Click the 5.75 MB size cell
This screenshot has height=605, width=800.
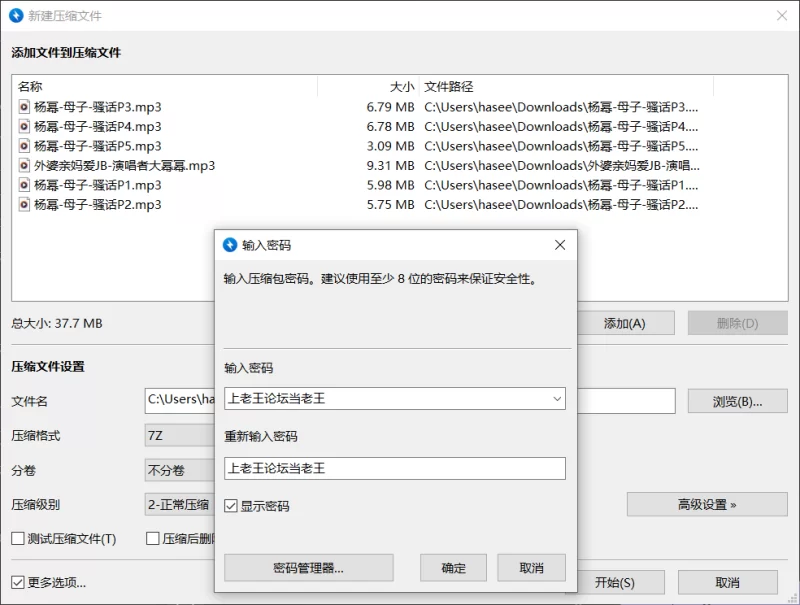390,205
